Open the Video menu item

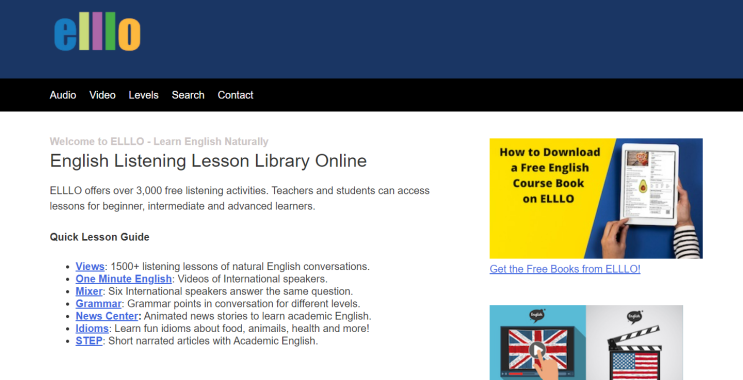102,95
